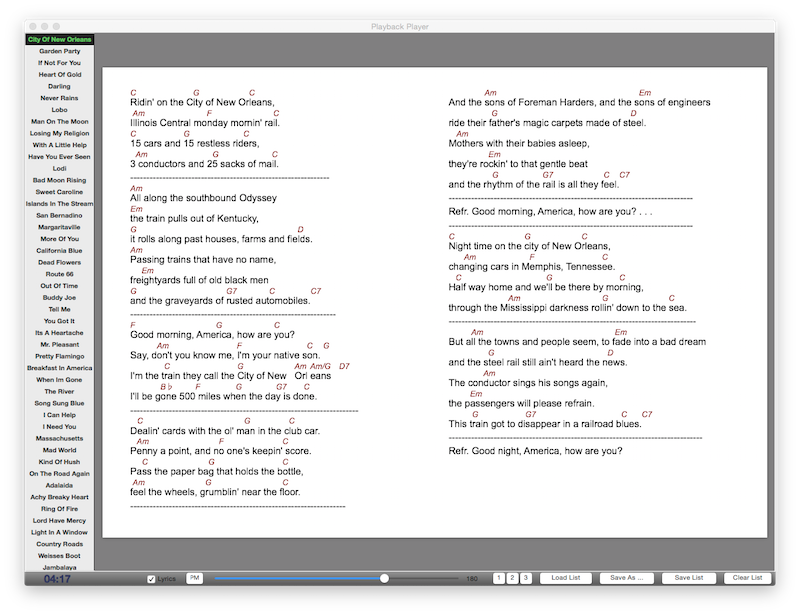
Task: Select Lobo in the song list
Action: coord(60,110)
